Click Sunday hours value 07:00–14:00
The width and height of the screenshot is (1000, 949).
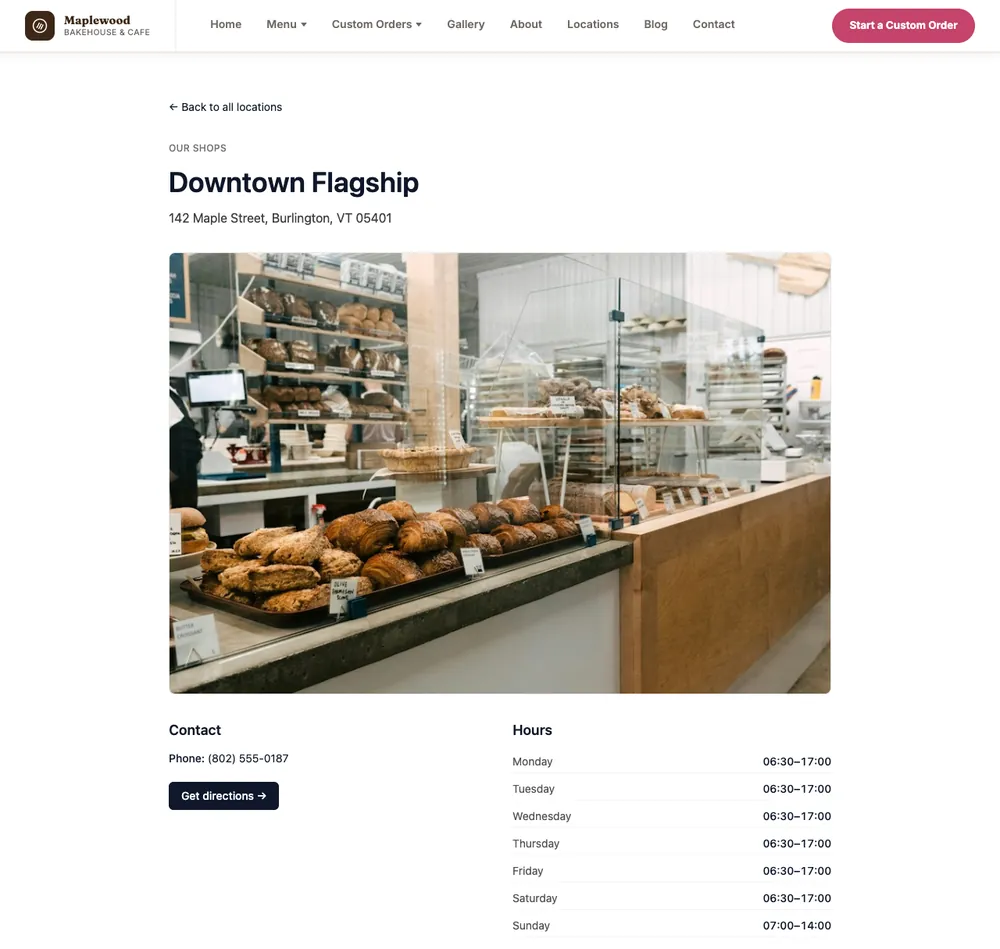797,926
